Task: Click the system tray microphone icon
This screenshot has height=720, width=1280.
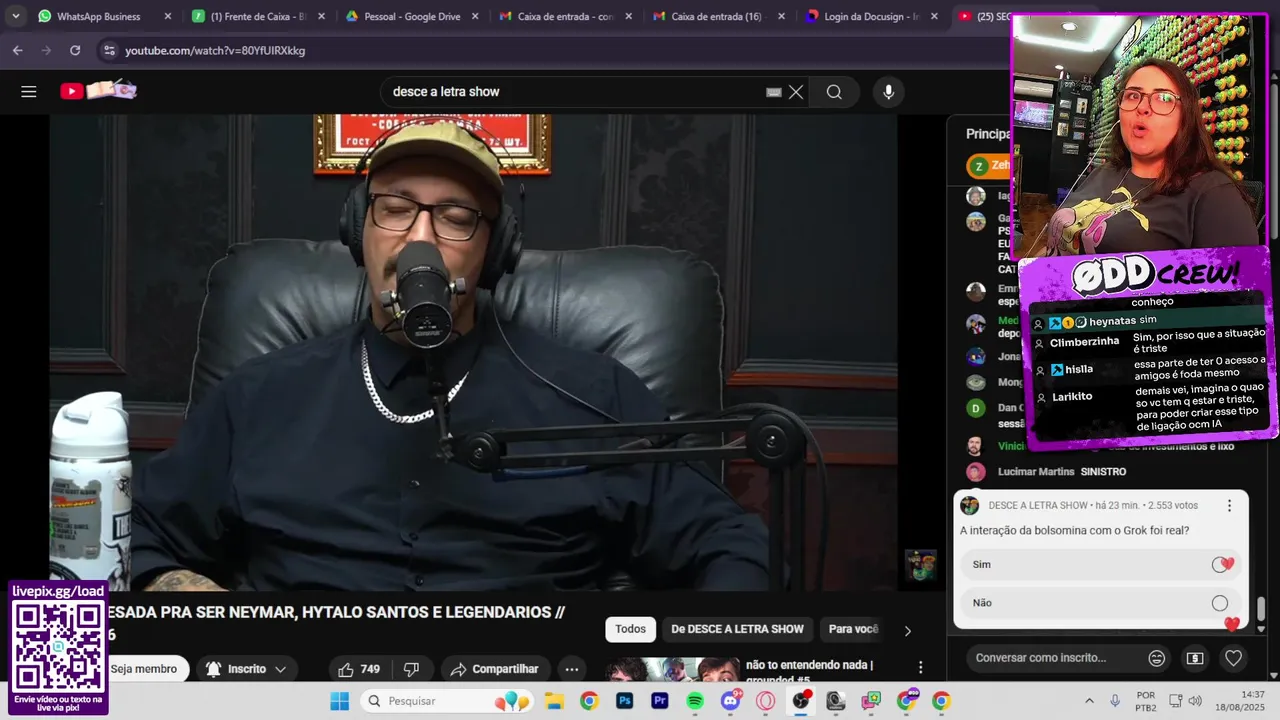Action: click(x=1115, y=701)
